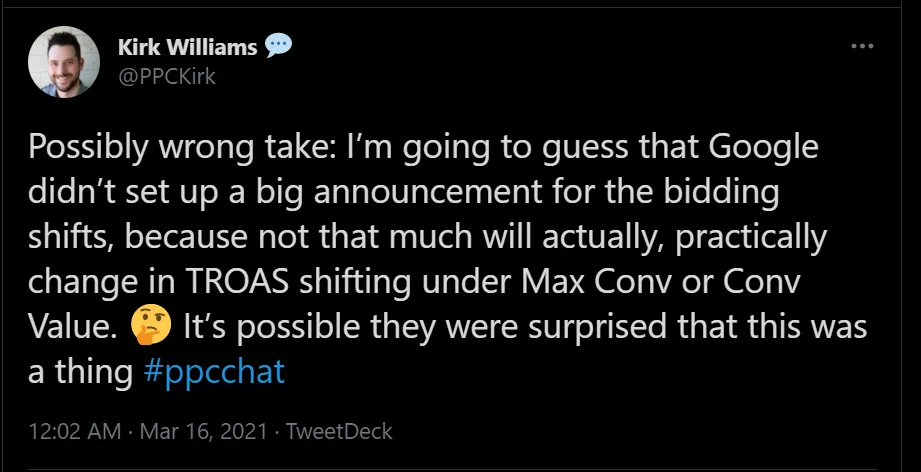
Task: Click the word Value in the tweet
Action: pyautogui.click(x=73, y=325)
